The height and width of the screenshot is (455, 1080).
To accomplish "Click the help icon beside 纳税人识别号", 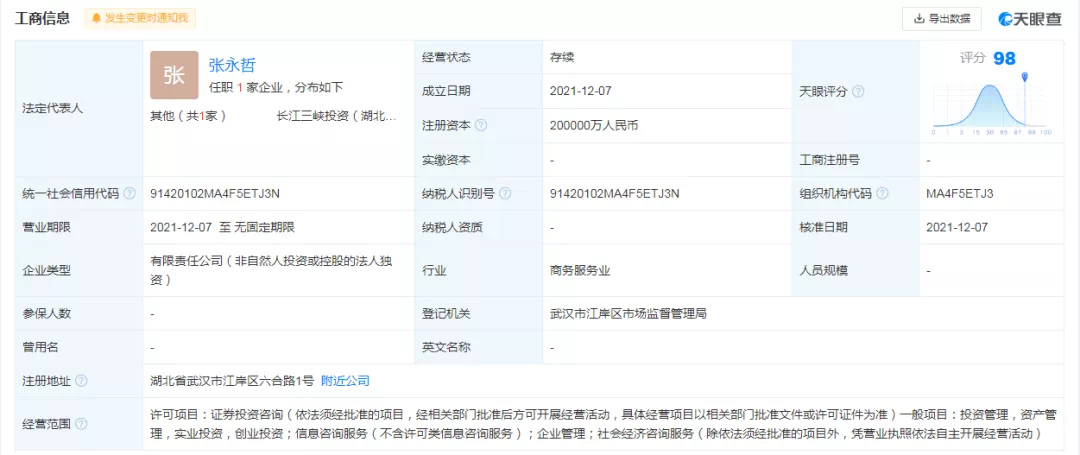I will 505,194.
